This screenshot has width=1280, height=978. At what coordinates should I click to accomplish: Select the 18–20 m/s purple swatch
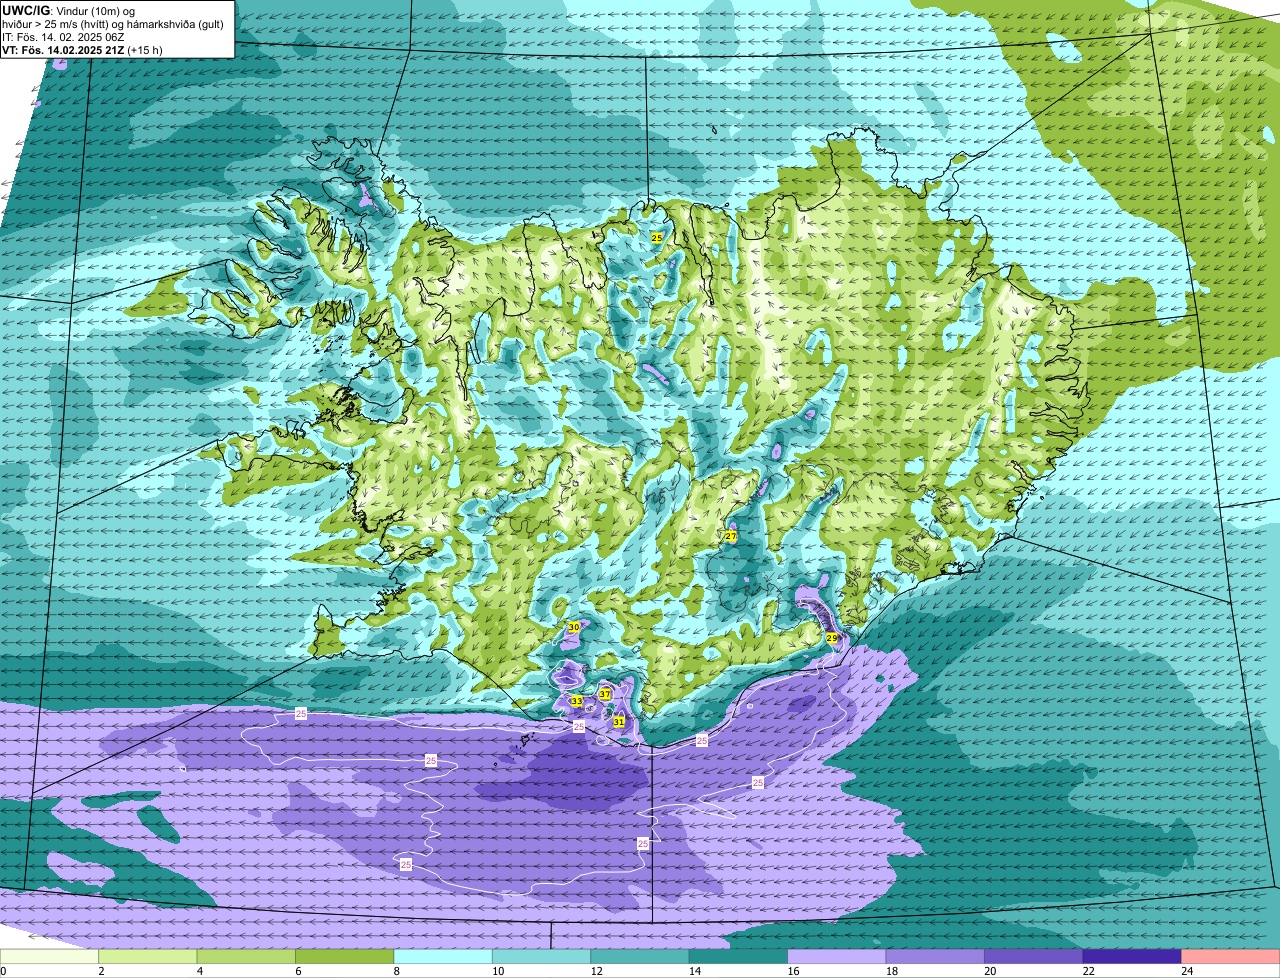pyautogui.click(x=935, y=957)
